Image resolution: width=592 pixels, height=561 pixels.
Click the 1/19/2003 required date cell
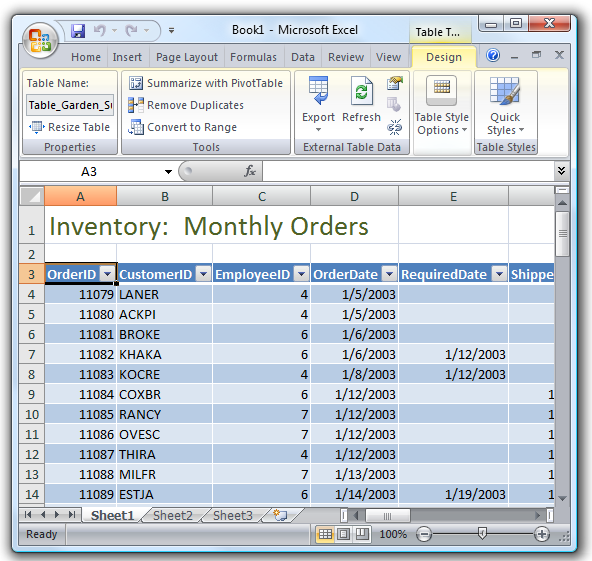pos(453,494)
